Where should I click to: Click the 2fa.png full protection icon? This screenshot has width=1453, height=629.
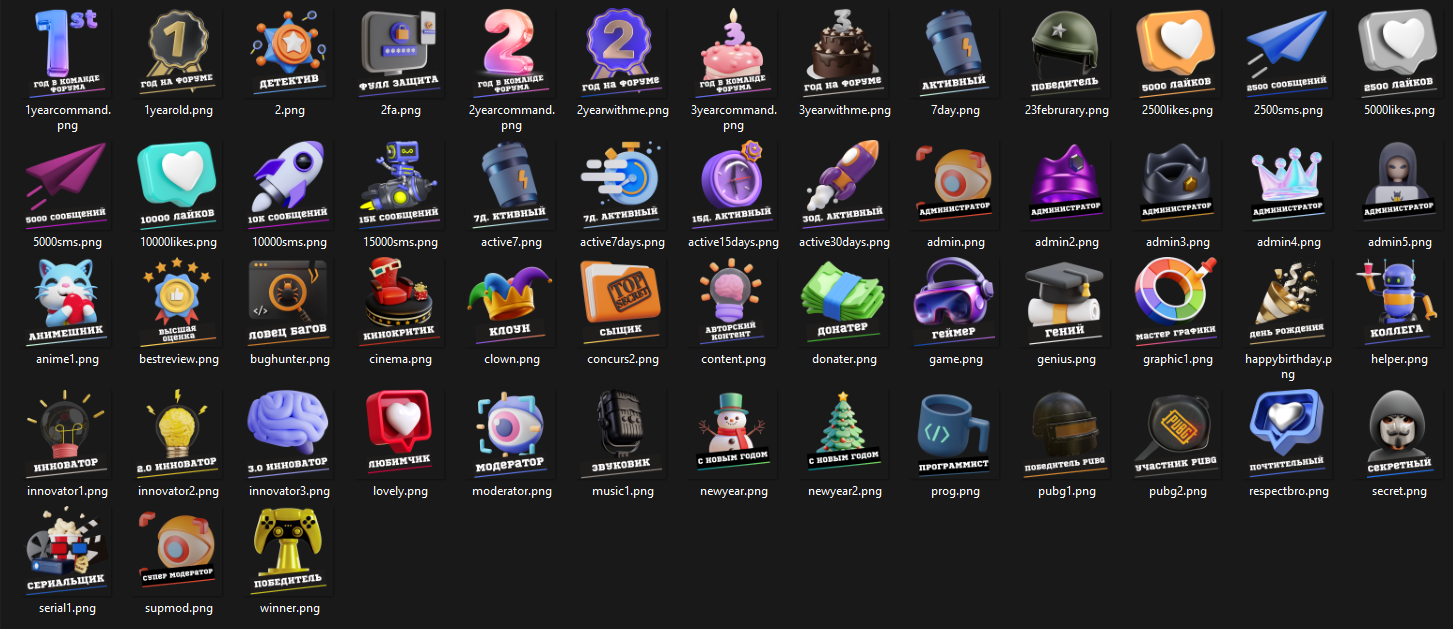coord(400,53)
